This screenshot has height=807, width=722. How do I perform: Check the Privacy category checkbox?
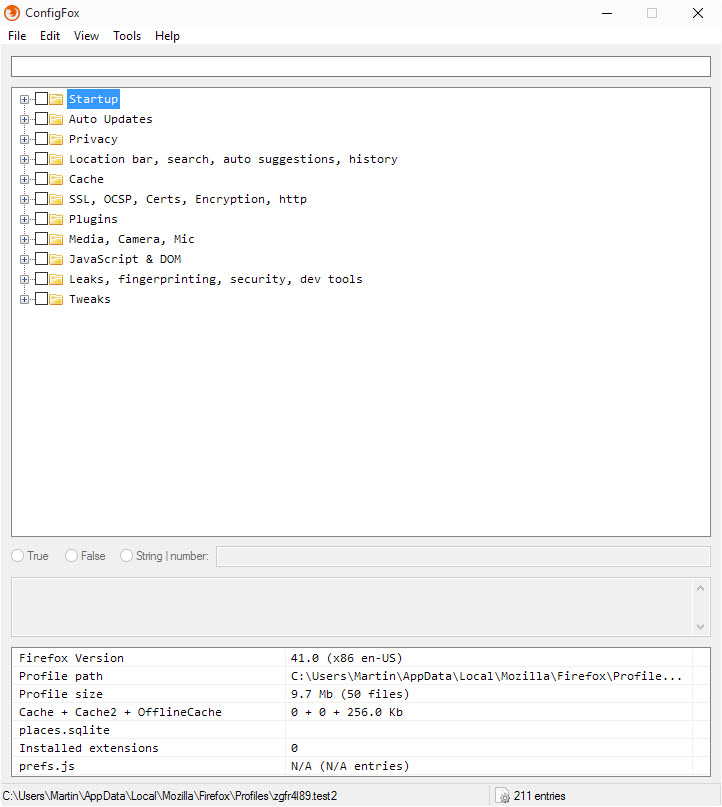pos(41,138)
